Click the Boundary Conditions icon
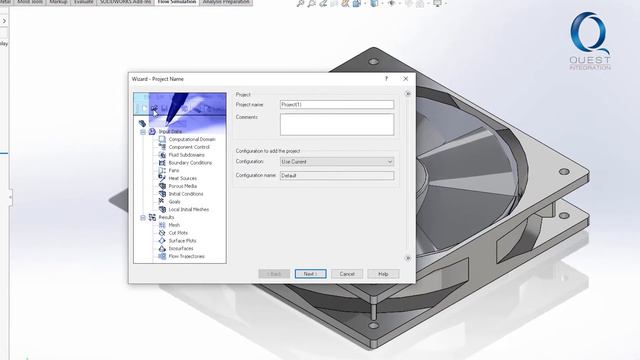 [162, 162]
